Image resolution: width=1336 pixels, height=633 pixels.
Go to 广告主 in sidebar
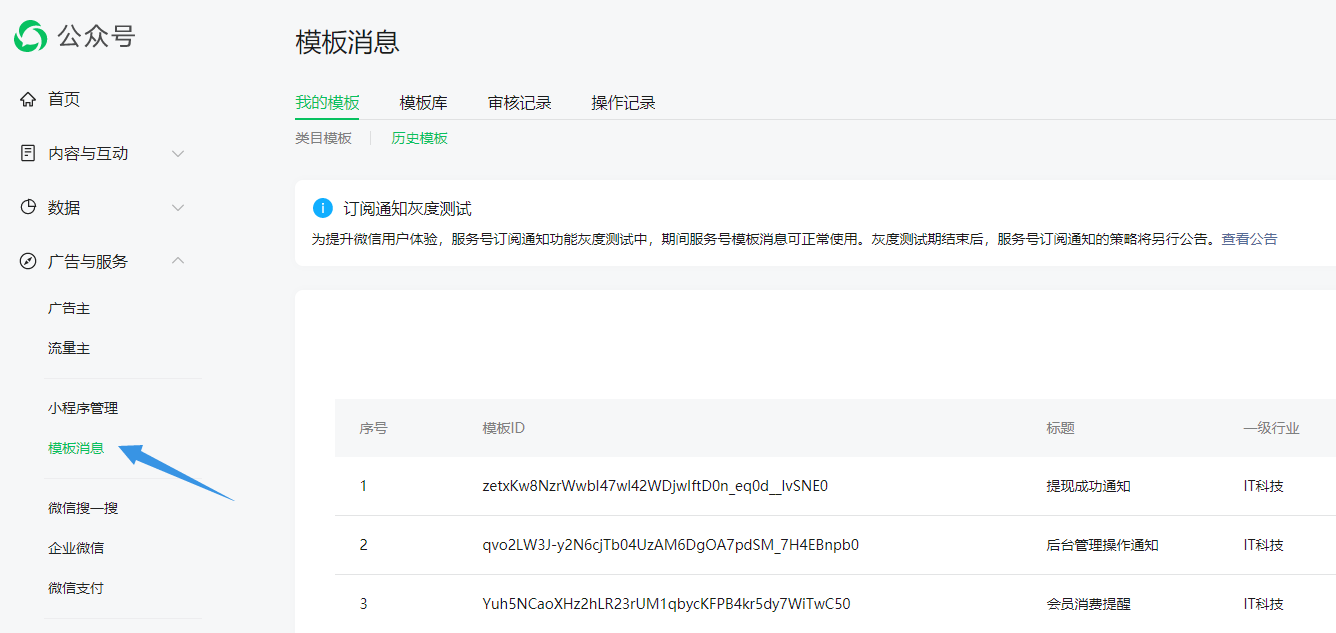69,308
